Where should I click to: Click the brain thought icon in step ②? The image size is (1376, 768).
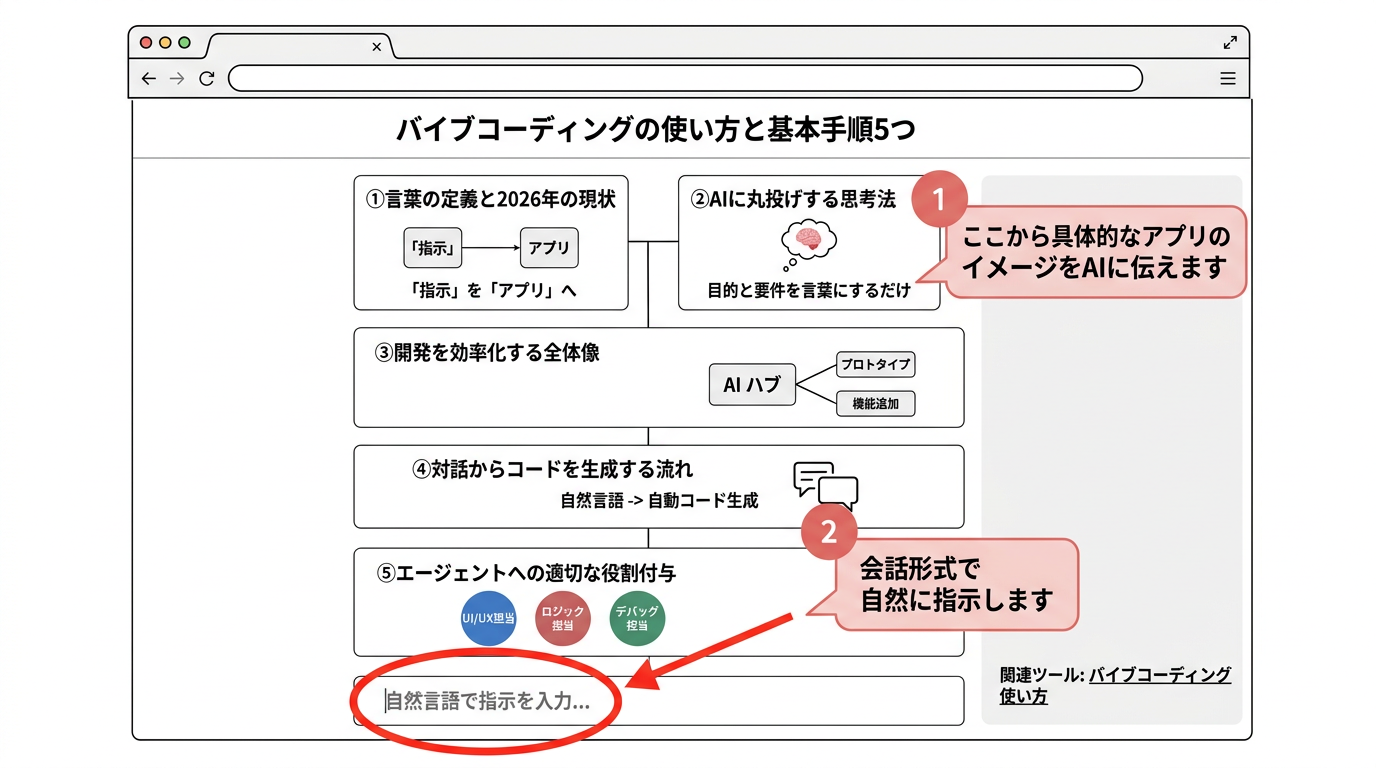[x=810, y=238]
